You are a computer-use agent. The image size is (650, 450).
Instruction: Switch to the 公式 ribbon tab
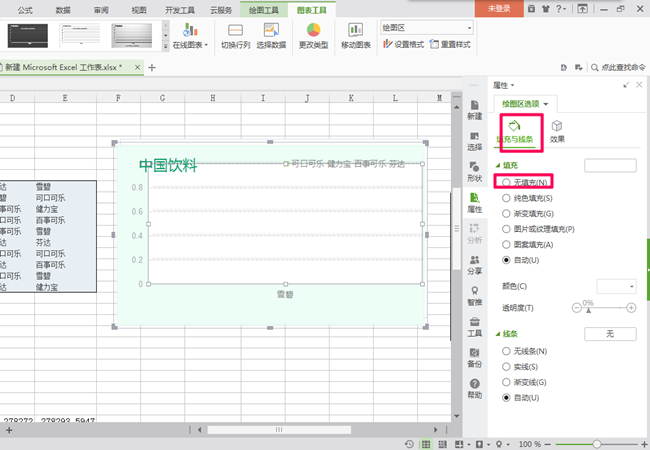pyautogui.click(x=25, y=10)
